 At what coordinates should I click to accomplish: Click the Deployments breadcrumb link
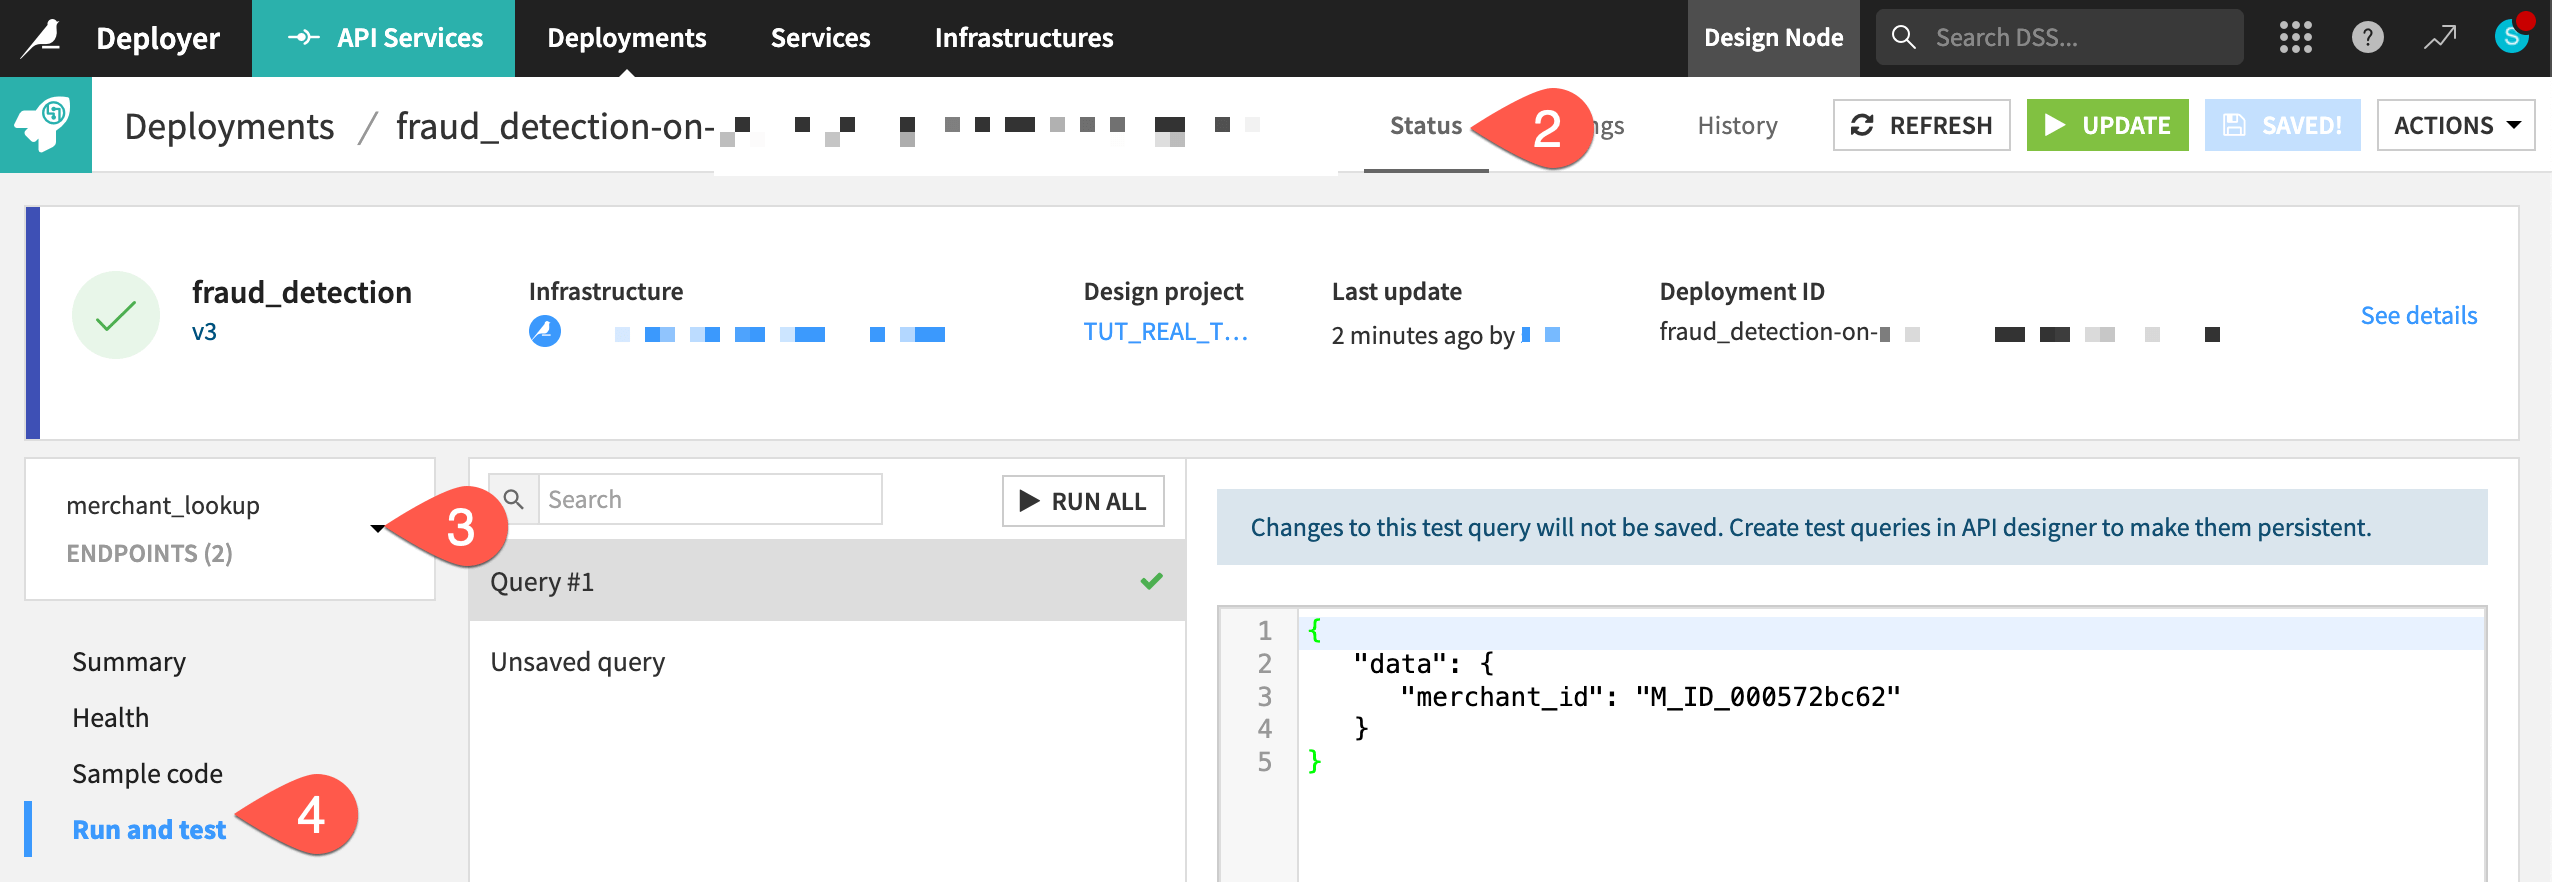229,127
